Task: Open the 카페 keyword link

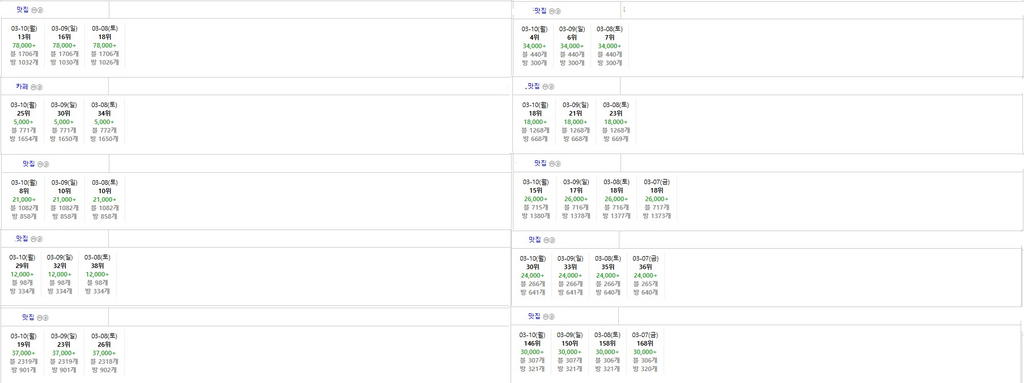Action: (x=22, y=86)
